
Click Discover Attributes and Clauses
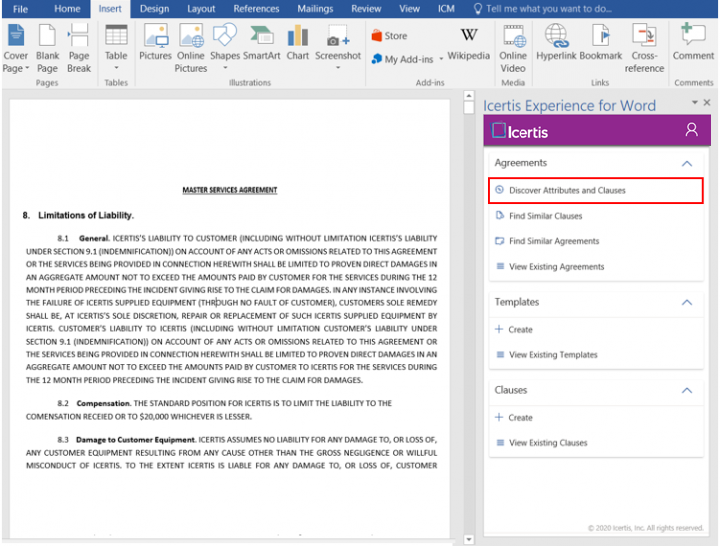point(567,190)
